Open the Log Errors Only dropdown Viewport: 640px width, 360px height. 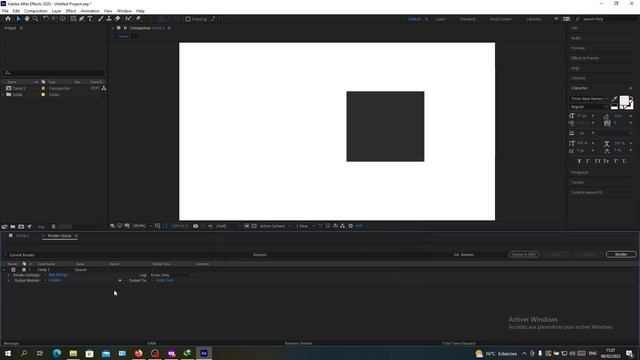(x=171, y=275)
